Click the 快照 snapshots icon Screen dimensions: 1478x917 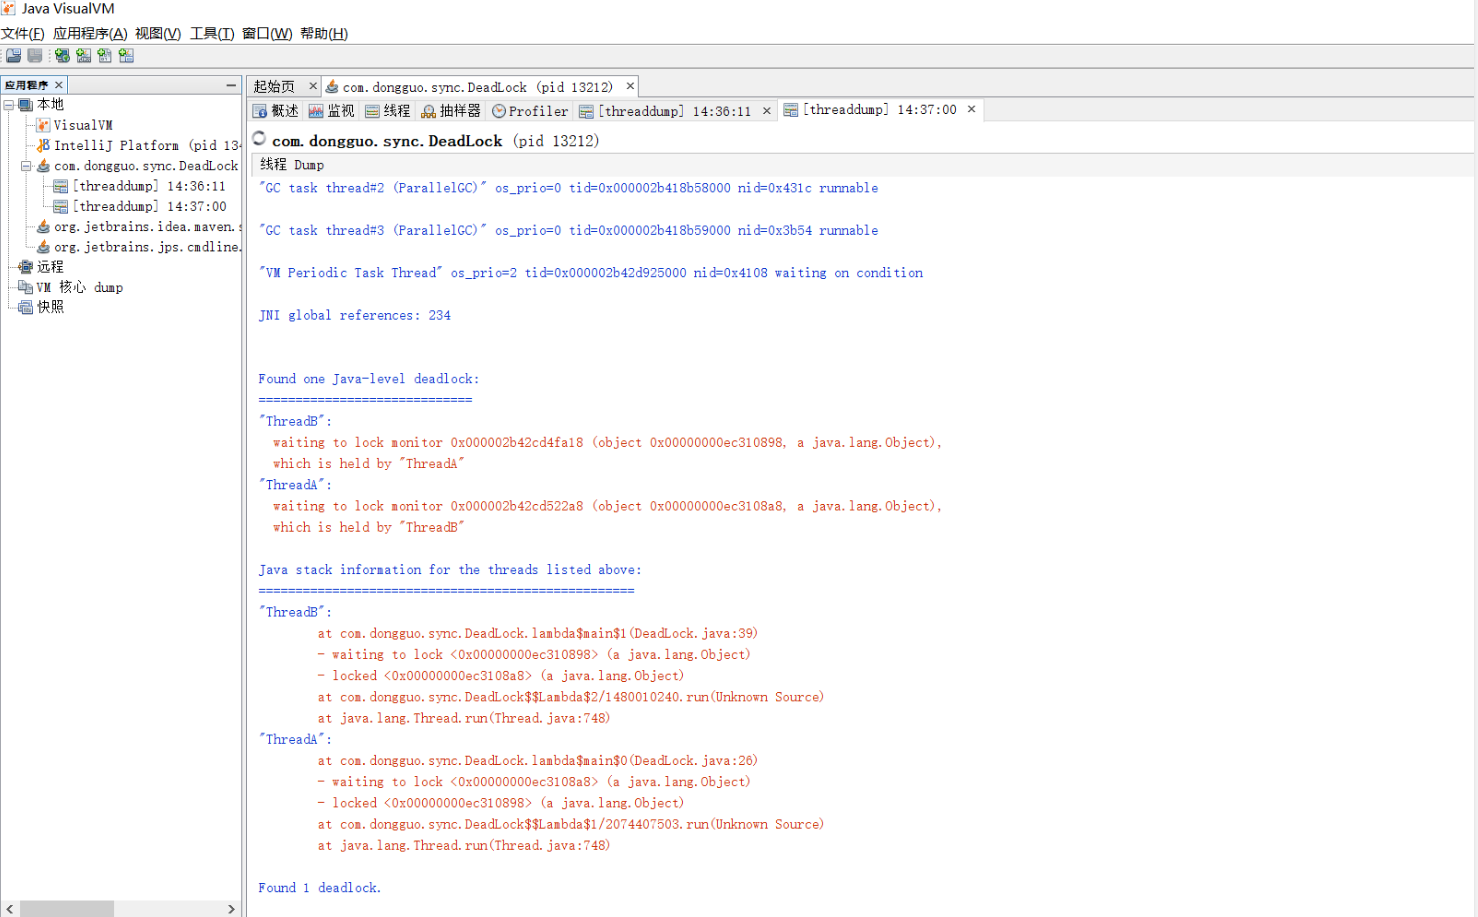pyautogui.click(x=26, y=307)
